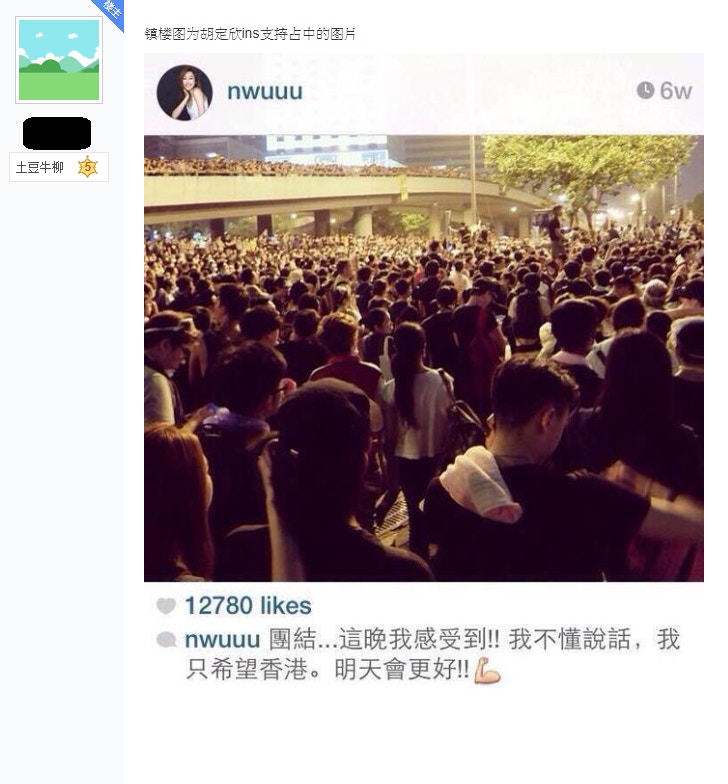
Task: Click the green tree in the photo
Action: 588,170
